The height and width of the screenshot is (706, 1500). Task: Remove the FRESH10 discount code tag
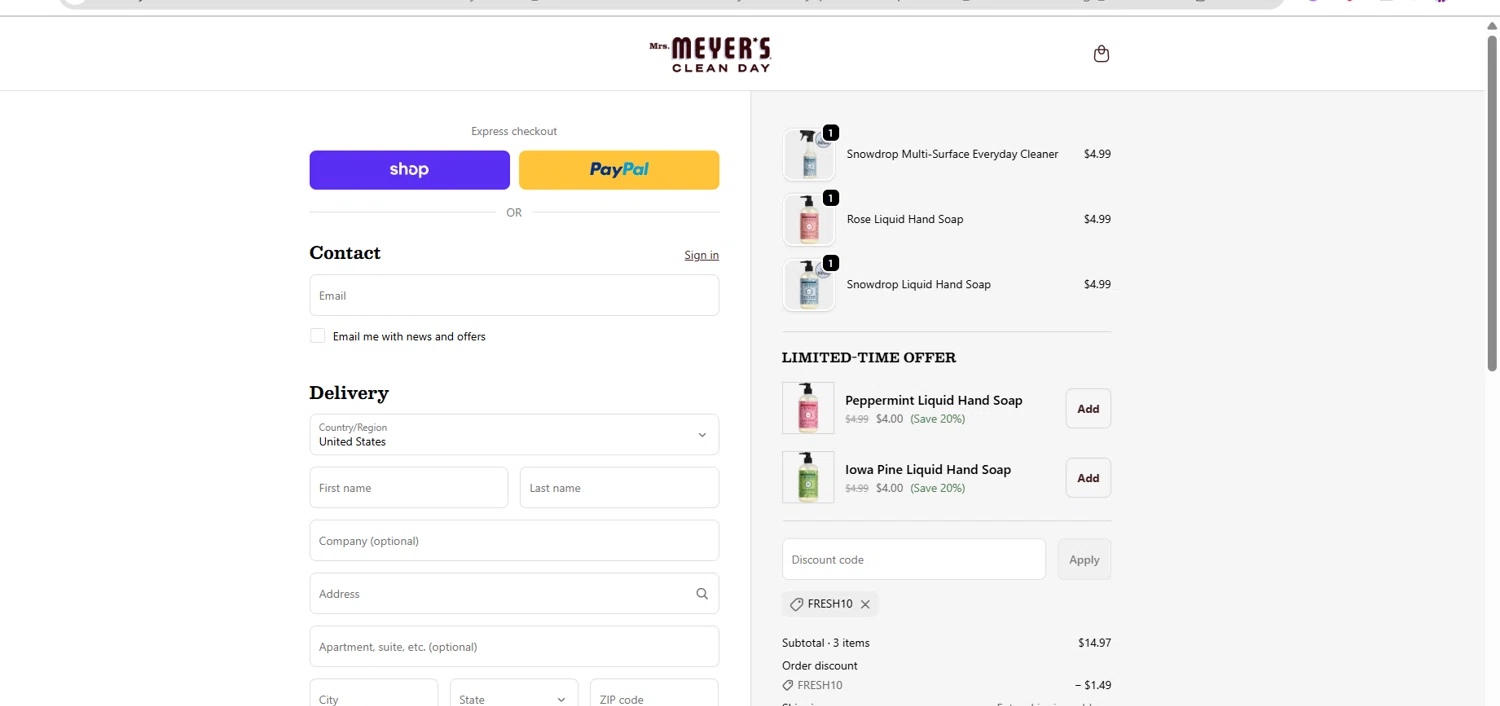865,604
